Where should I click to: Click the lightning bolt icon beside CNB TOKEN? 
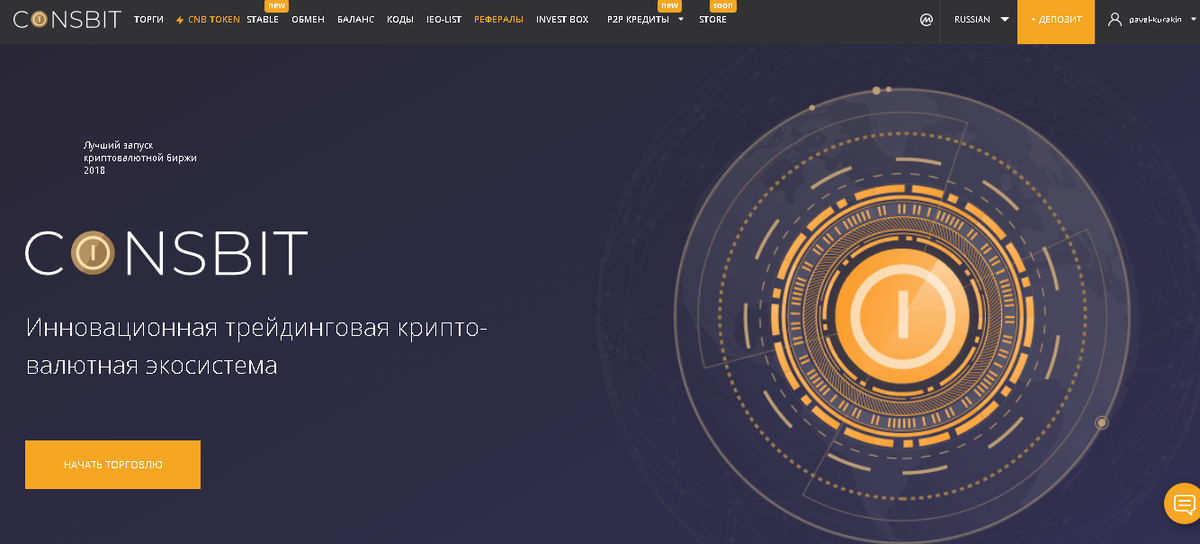[180, 19]
